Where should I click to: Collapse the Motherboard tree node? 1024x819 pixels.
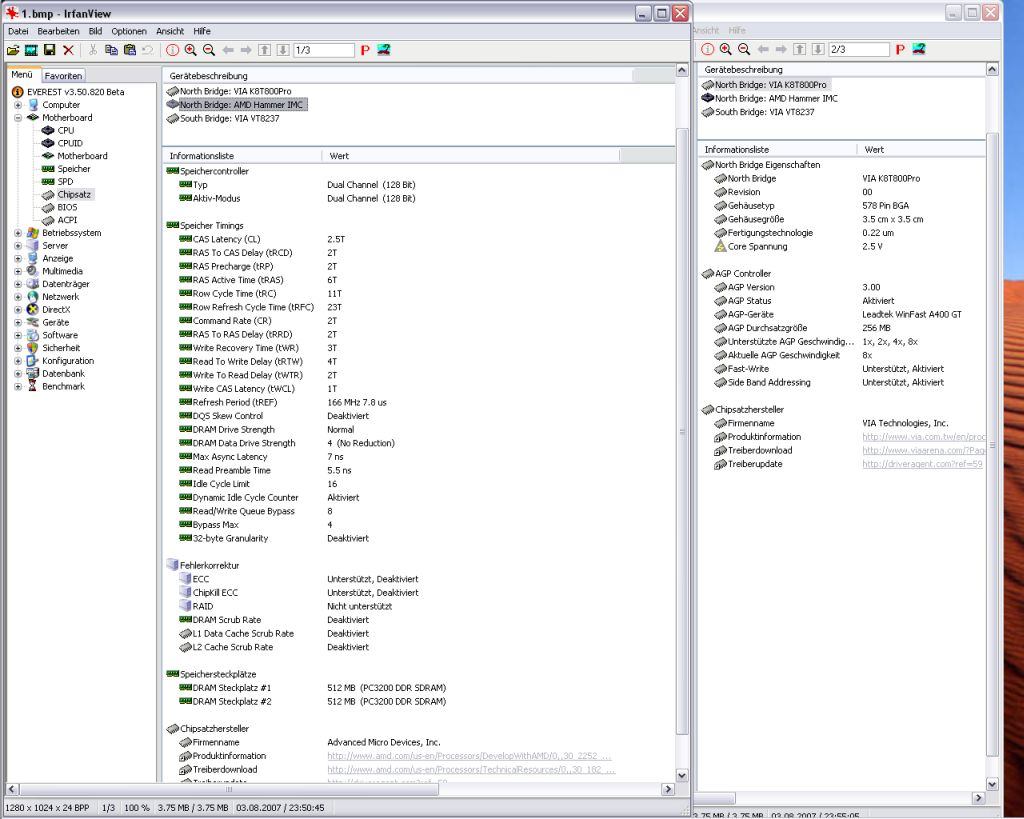(x=18, y=118)
